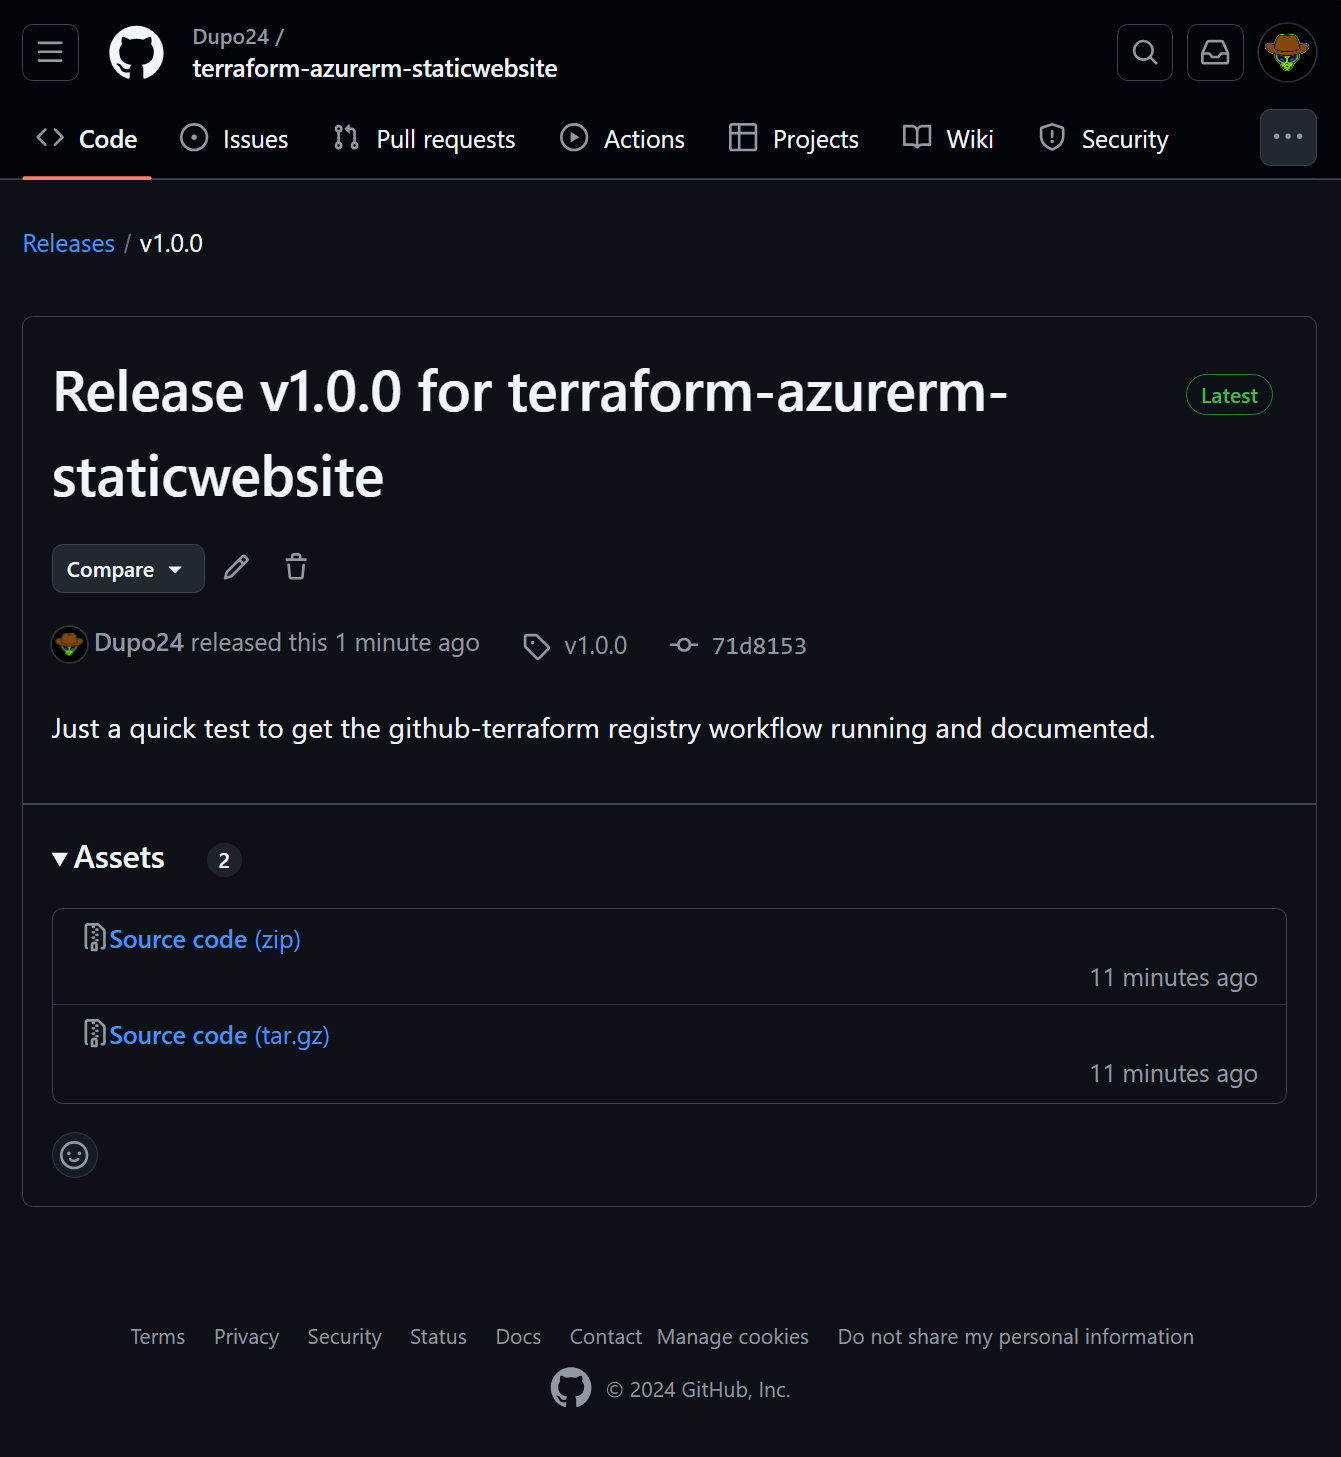Open the search icon in the header
1341x1457 pixels.
click(x=1145, y=52)
